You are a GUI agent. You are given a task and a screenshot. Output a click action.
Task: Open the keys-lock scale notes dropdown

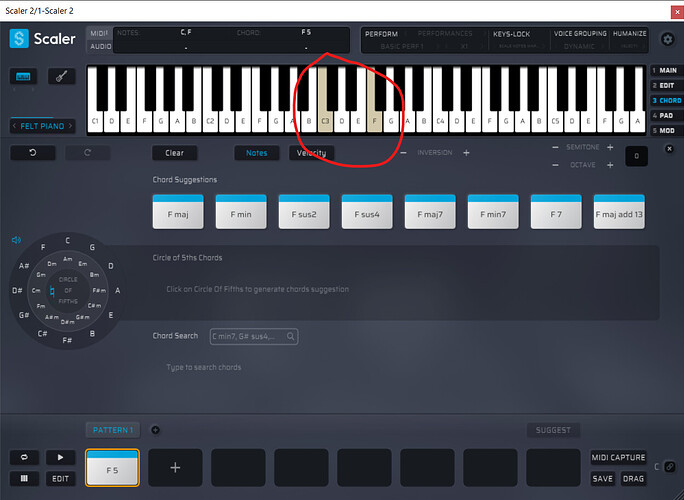pyautogui.click(x=518, y=46)
